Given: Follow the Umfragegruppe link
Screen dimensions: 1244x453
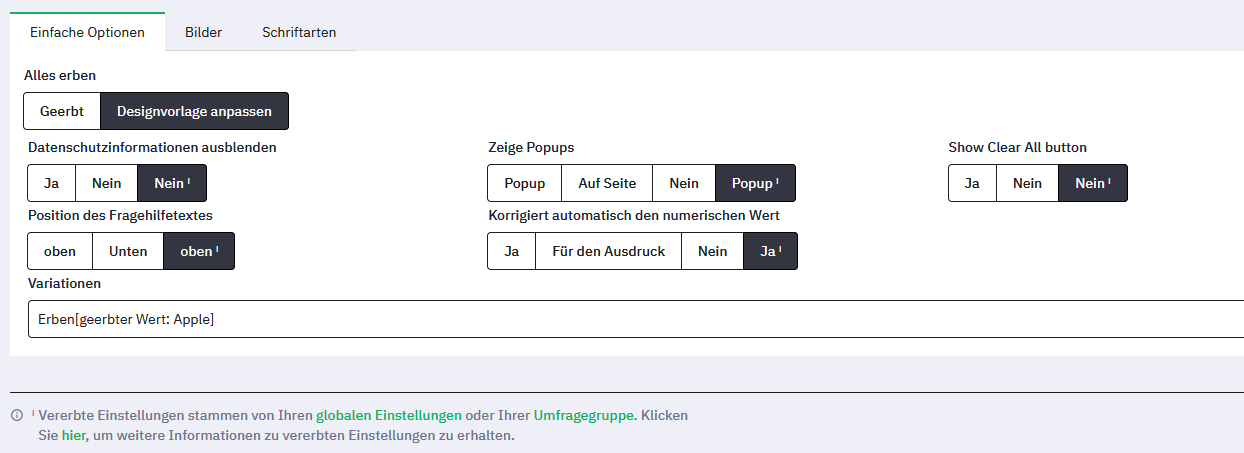Looking at the screenshot, I should click(583, 415).
